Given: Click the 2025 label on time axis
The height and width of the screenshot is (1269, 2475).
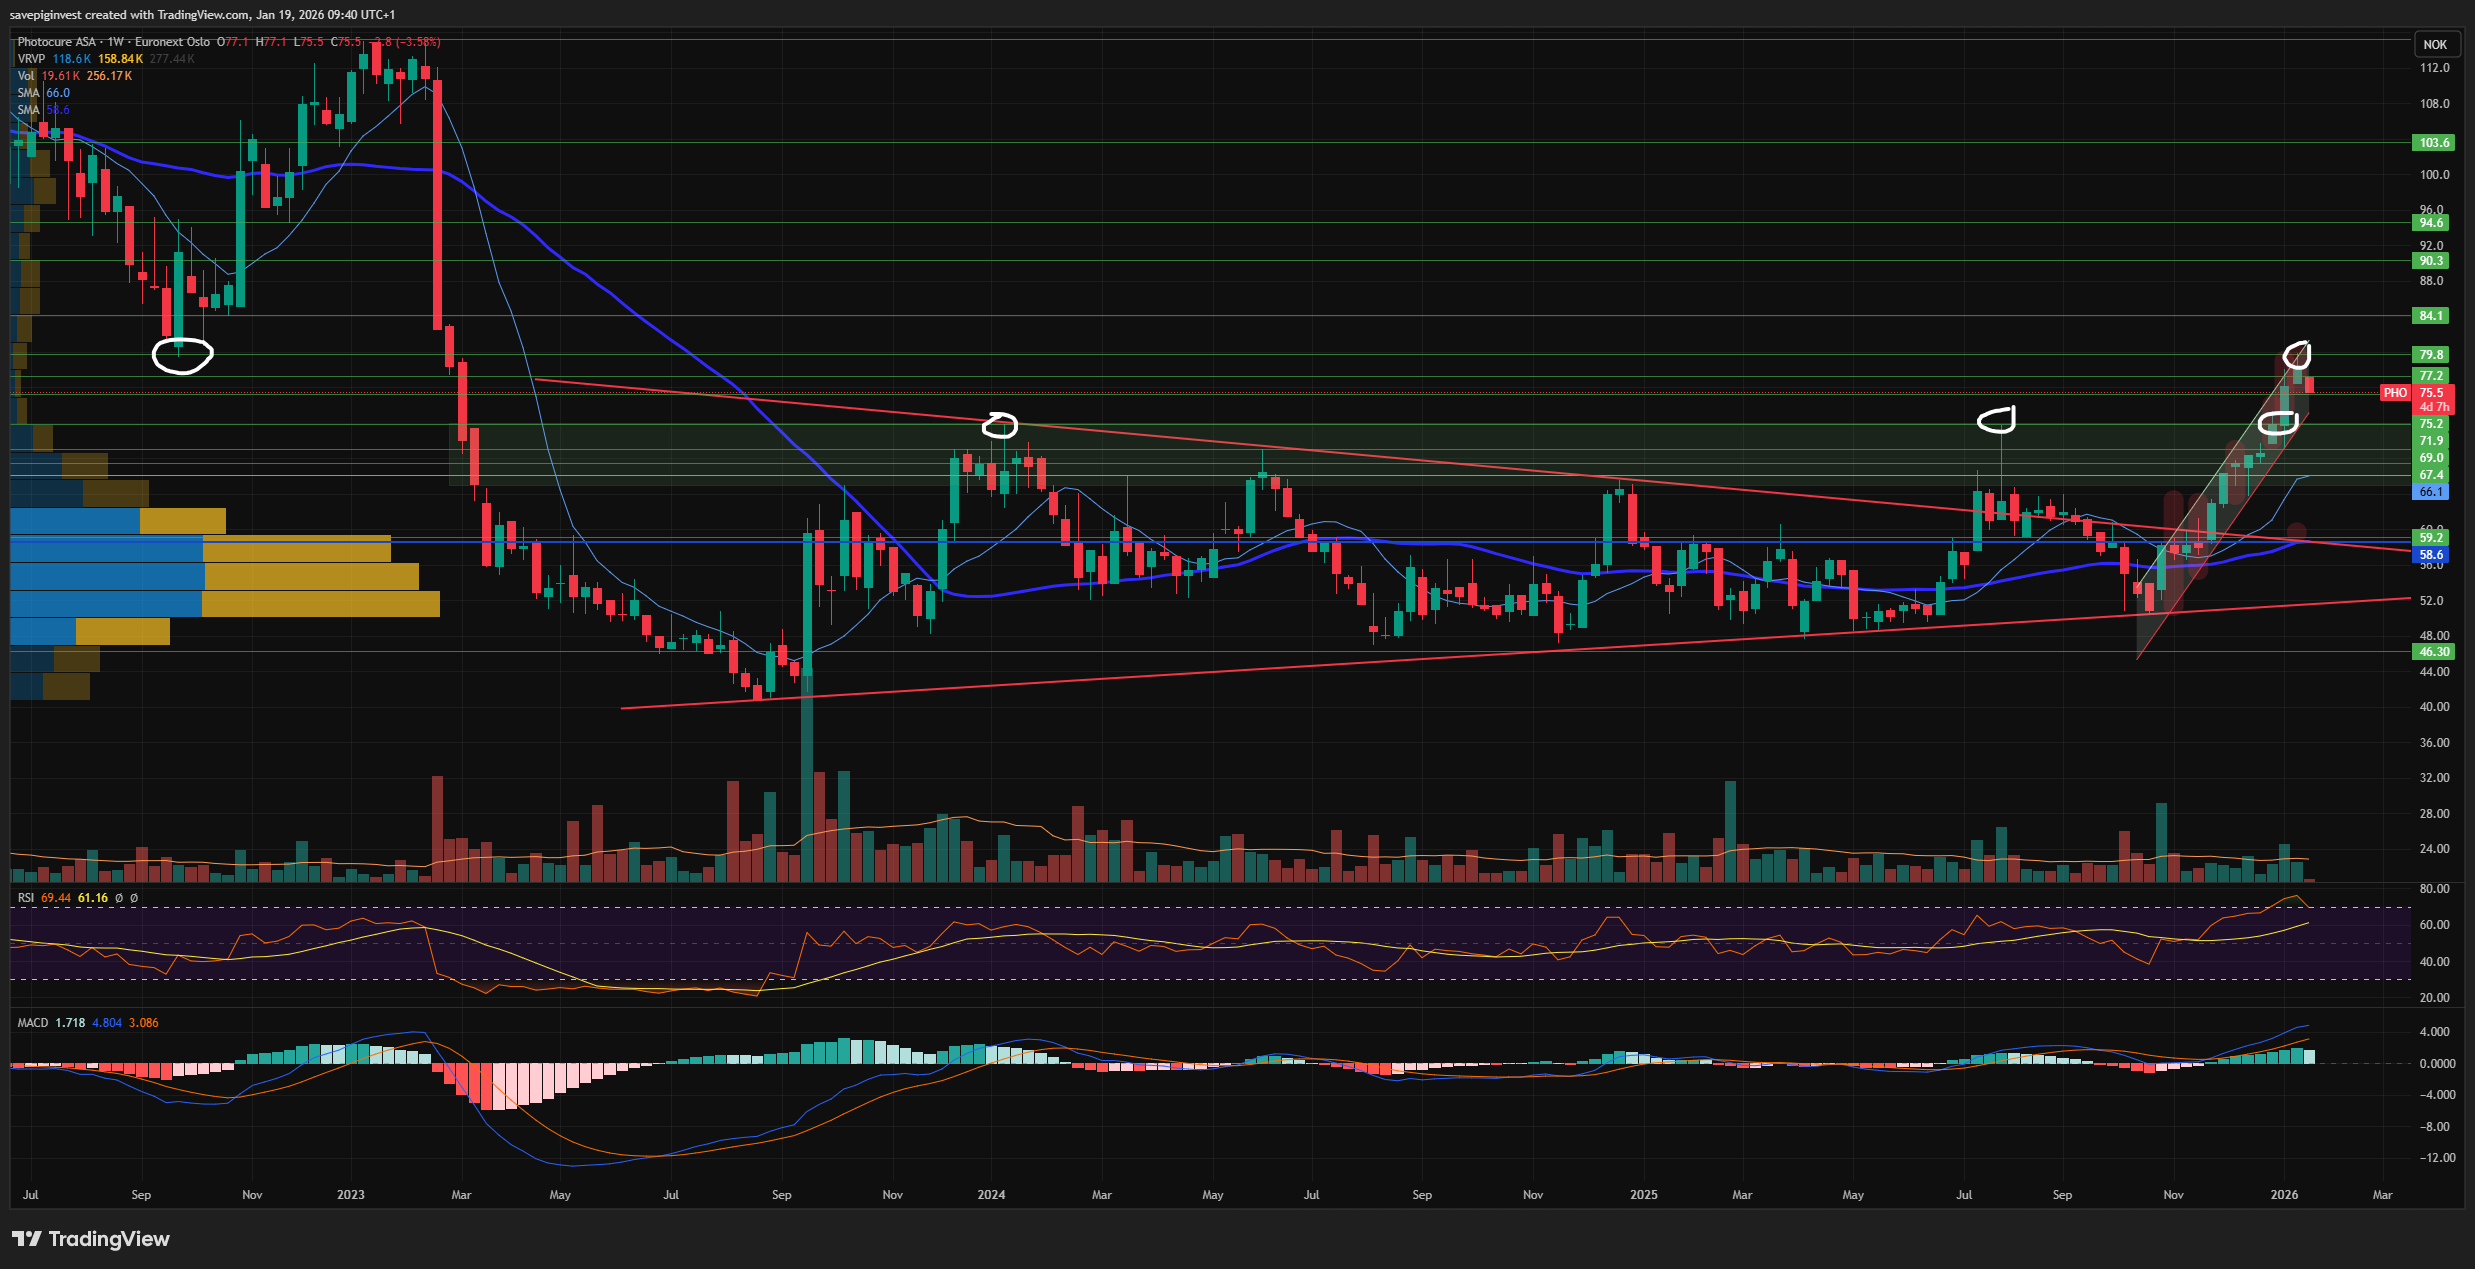Looking at the screenshot, I should pyautogui.click(x=1643, y=1195).
